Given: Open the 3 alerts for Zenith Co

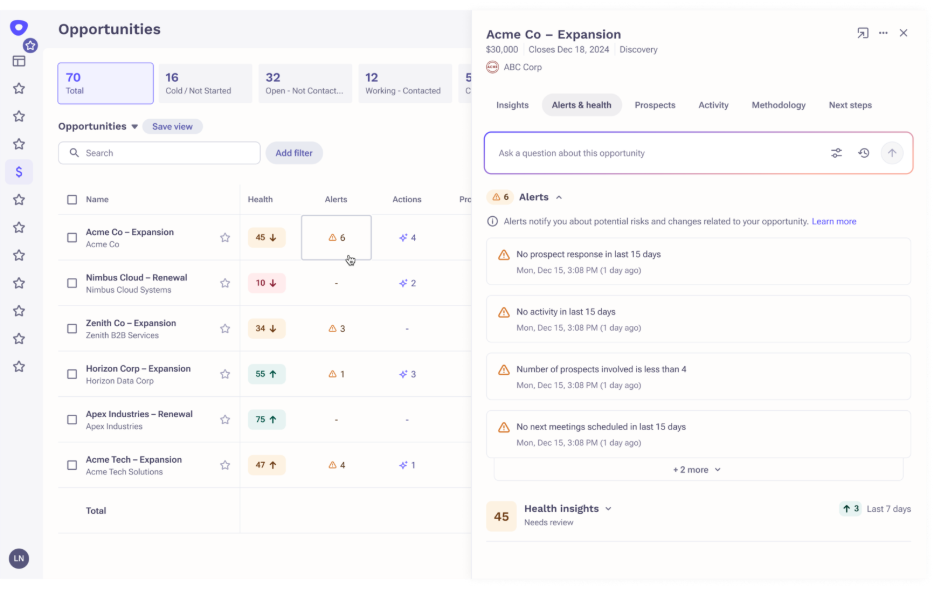Looking at the screenshot, I should pyautogui.click(x=337, y=328).
